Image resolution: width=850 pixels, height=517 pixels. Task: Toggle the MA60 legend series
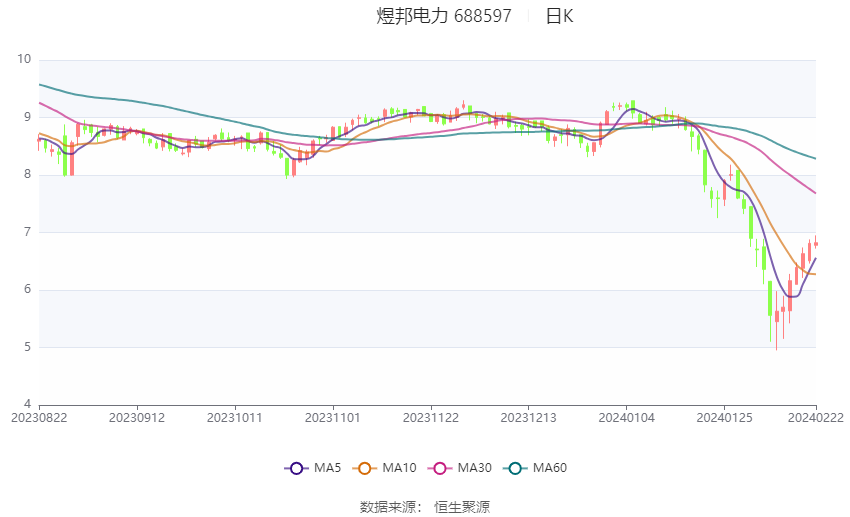[x=535, y=468]
